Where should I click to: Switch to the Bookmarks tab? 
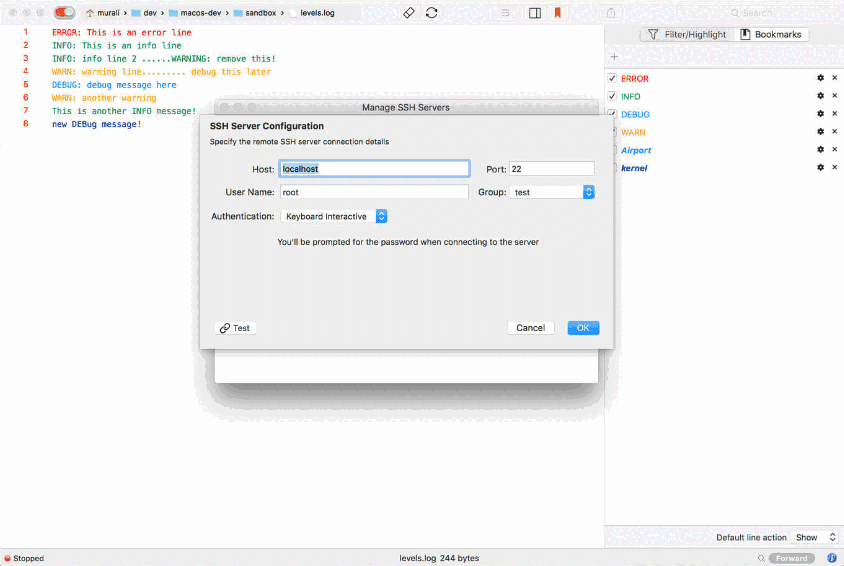[x=770, y=35]
